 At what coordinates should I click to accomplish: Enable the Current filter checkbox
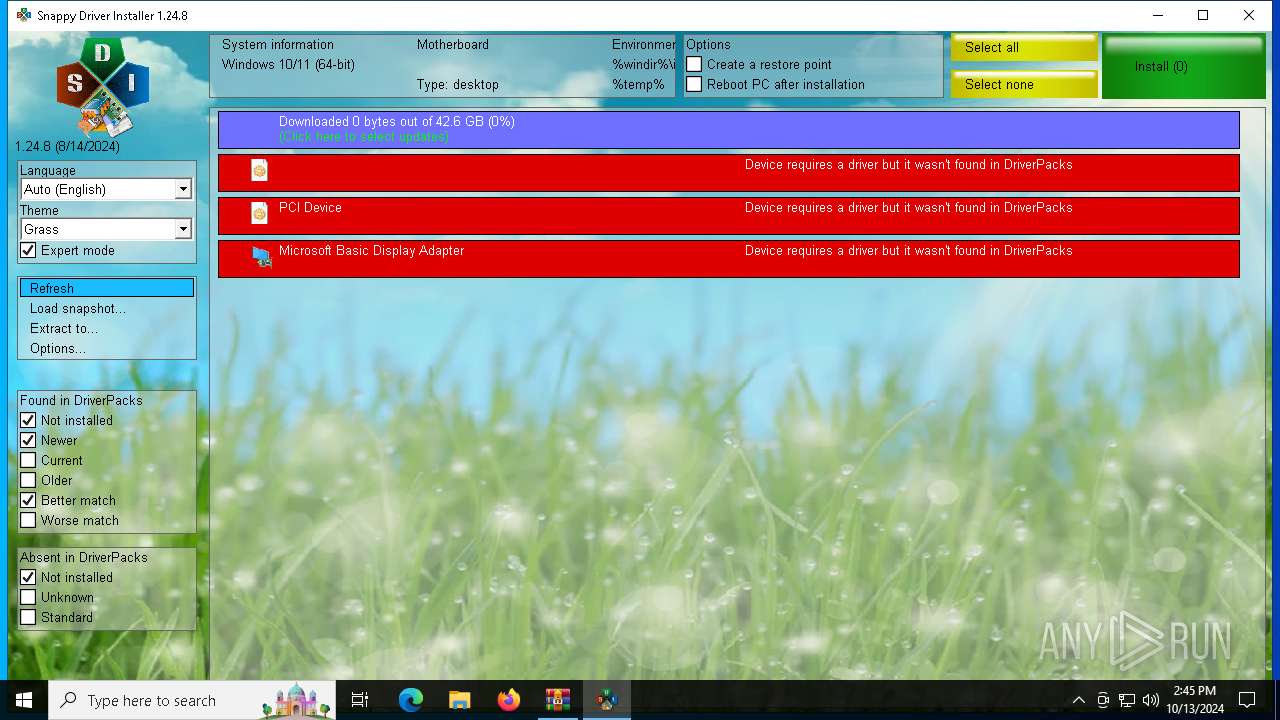click(28, 460)
